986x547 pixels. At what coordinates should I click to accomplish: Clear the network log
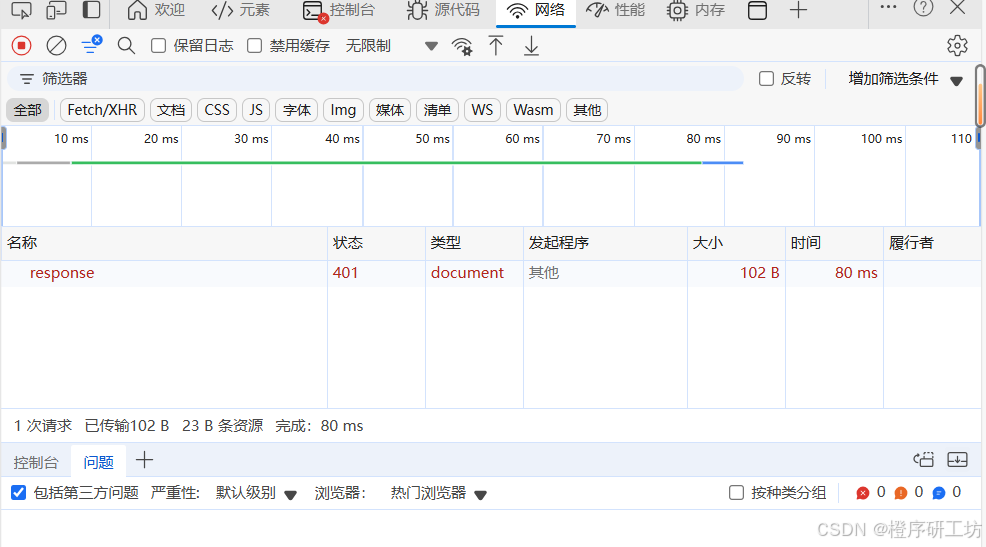point(57,46)
